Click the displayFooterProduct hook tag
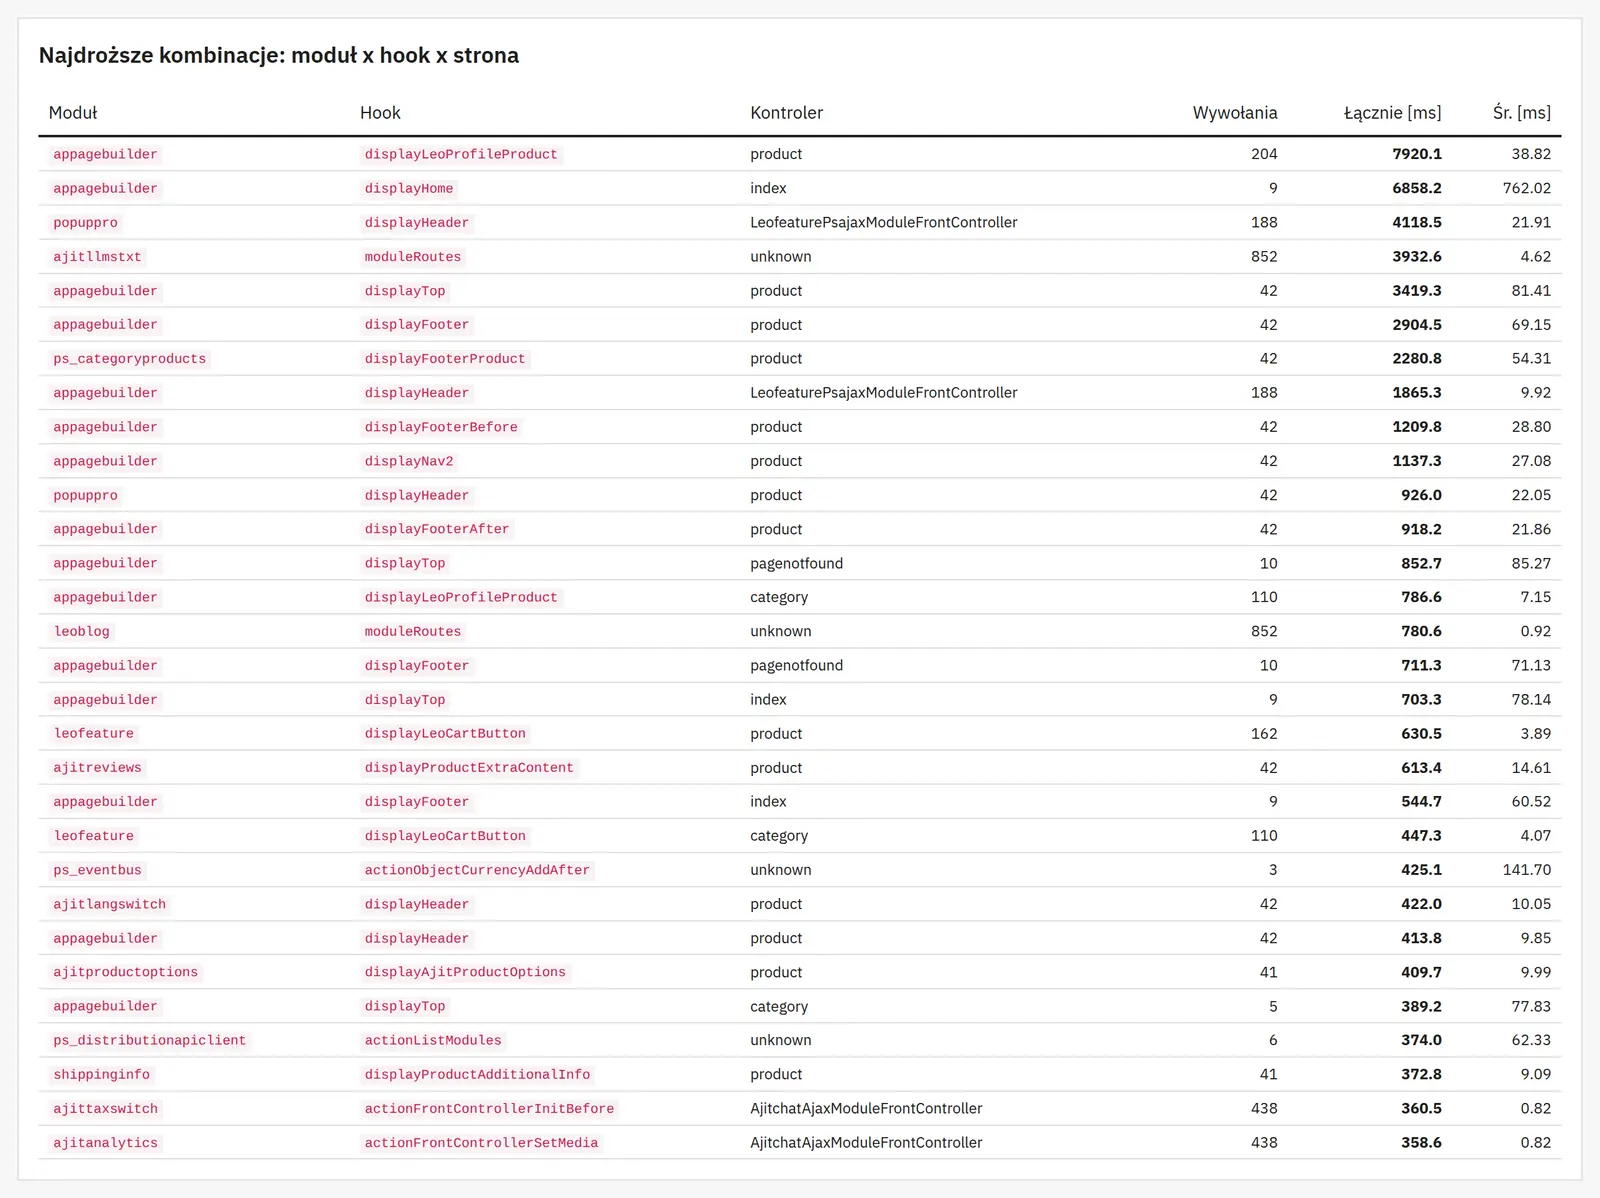This screenshot has height=1198, width=1600. click(x=445, y=359)
